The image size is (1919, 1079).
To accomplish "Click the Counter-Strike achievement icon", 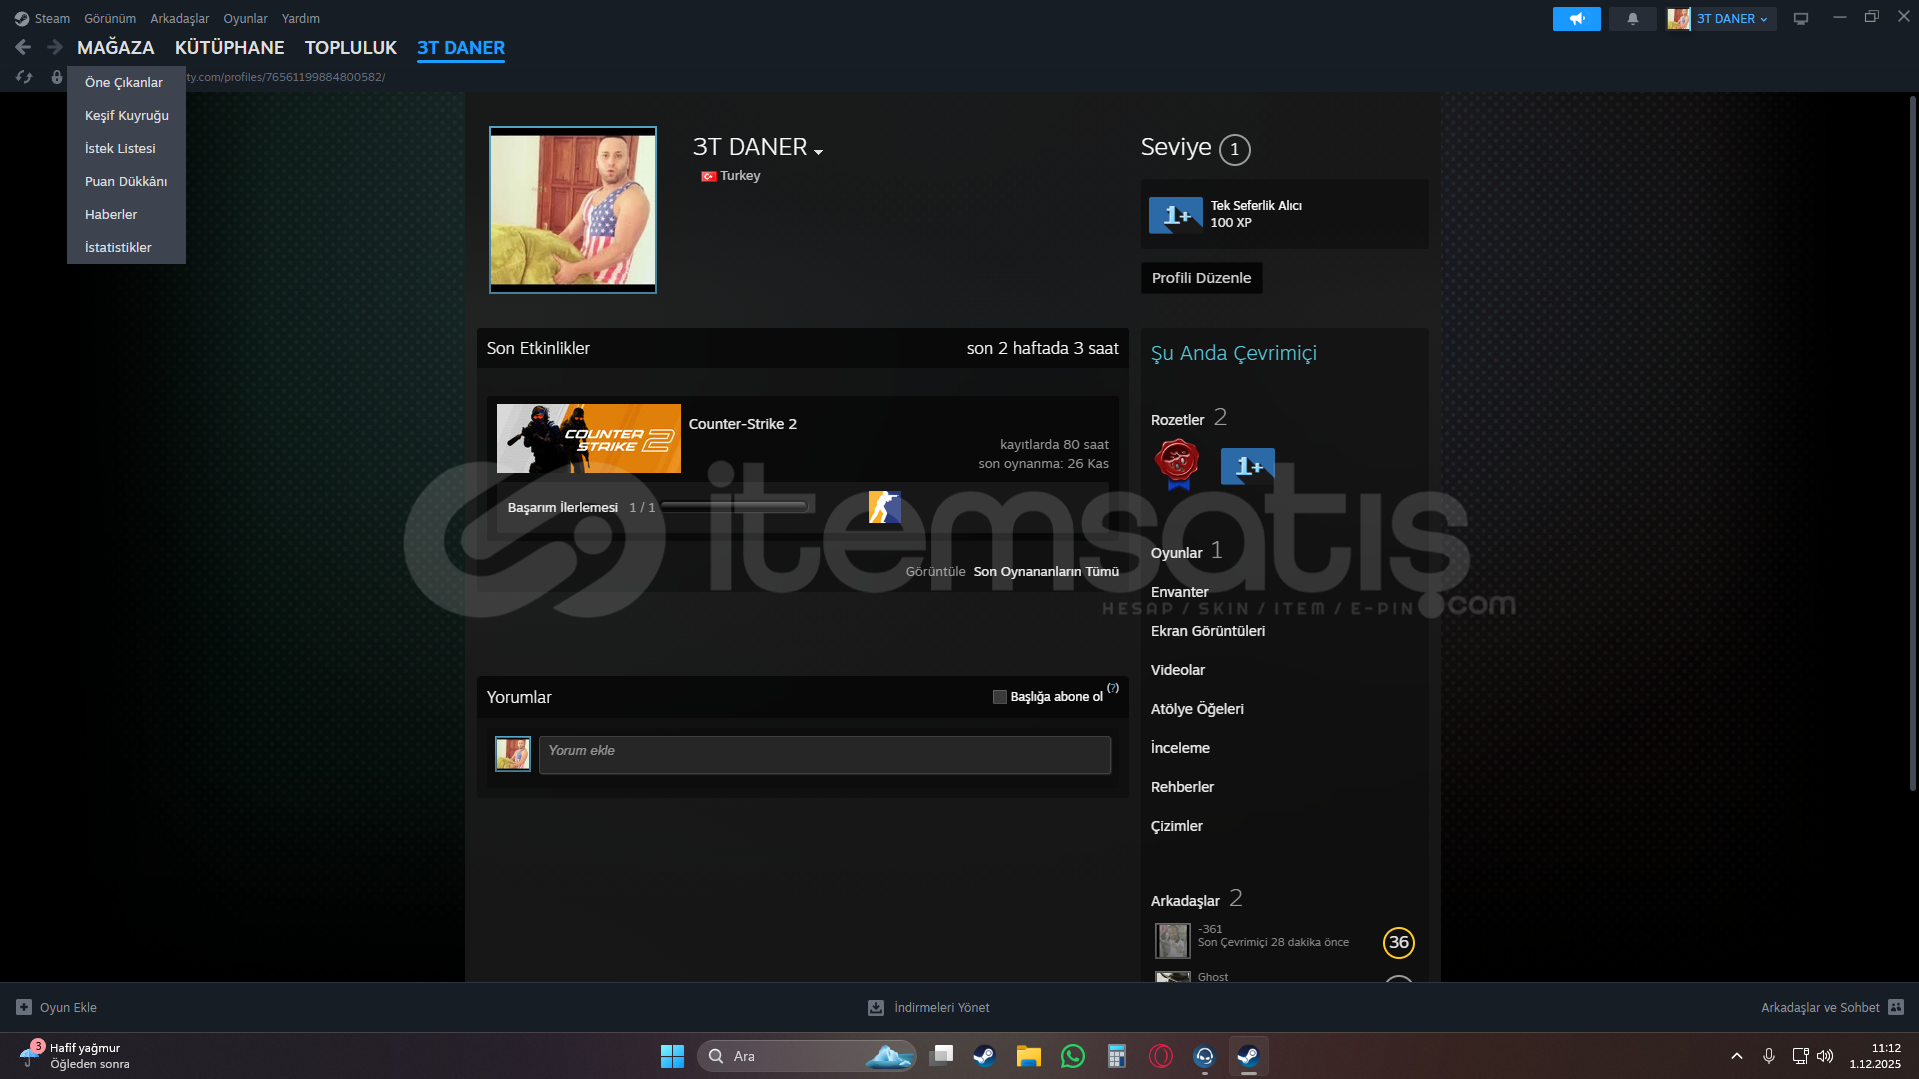I will [884, 507].
